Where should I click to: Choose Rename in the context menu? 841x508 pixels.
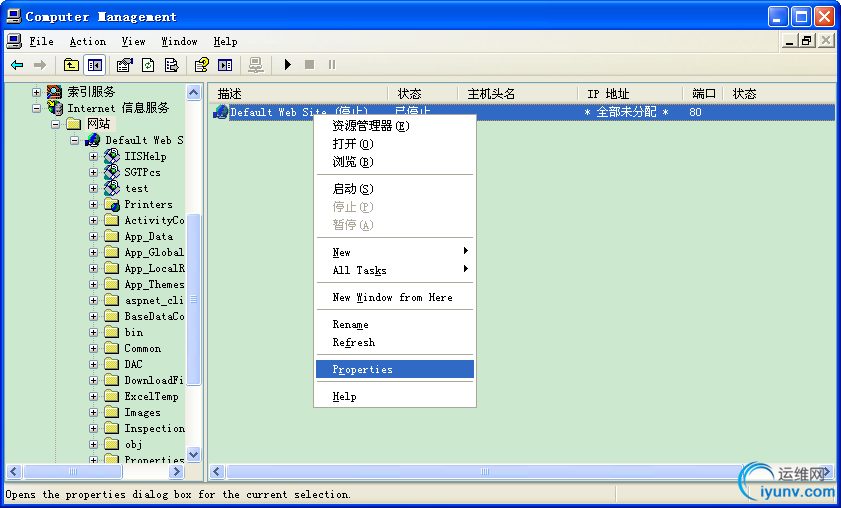pyautogui.click(x=395, y=325)
